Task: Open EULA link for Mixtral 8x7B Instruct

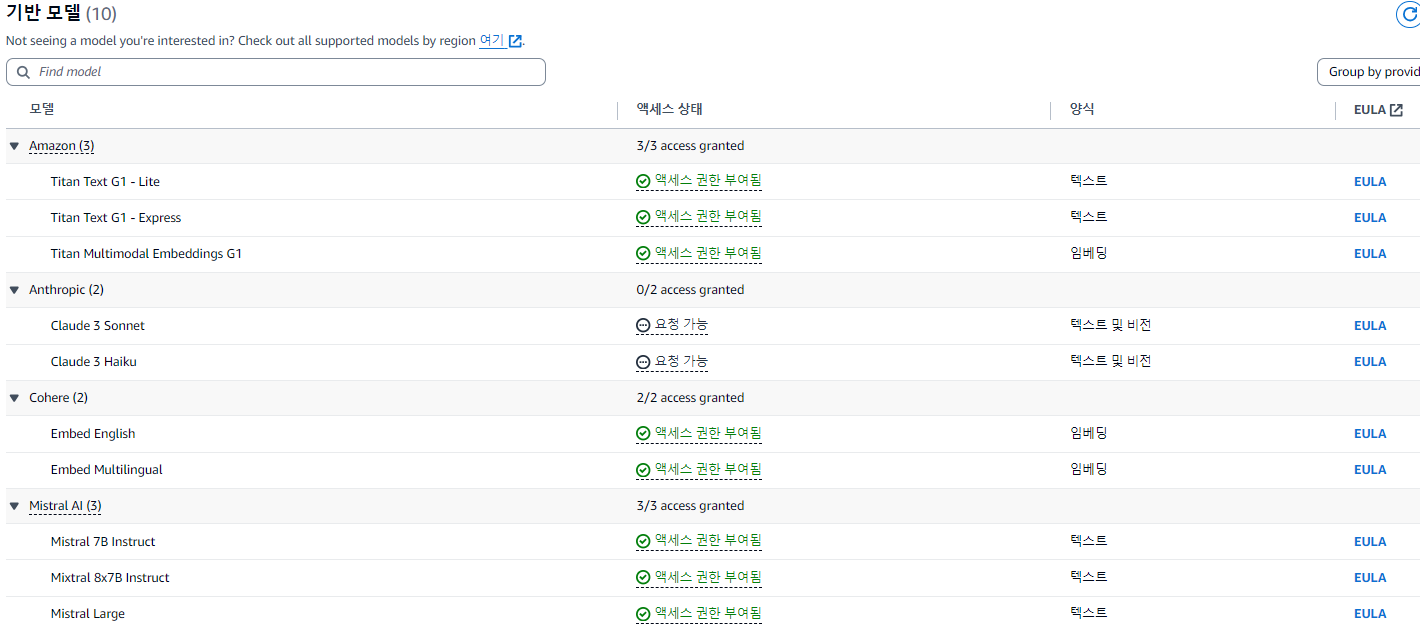Action: point(1370,578)
